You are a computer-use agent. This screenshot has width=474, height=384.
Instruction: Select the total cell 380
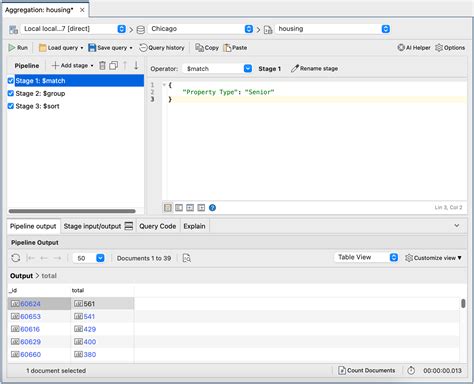coord(102,354)
